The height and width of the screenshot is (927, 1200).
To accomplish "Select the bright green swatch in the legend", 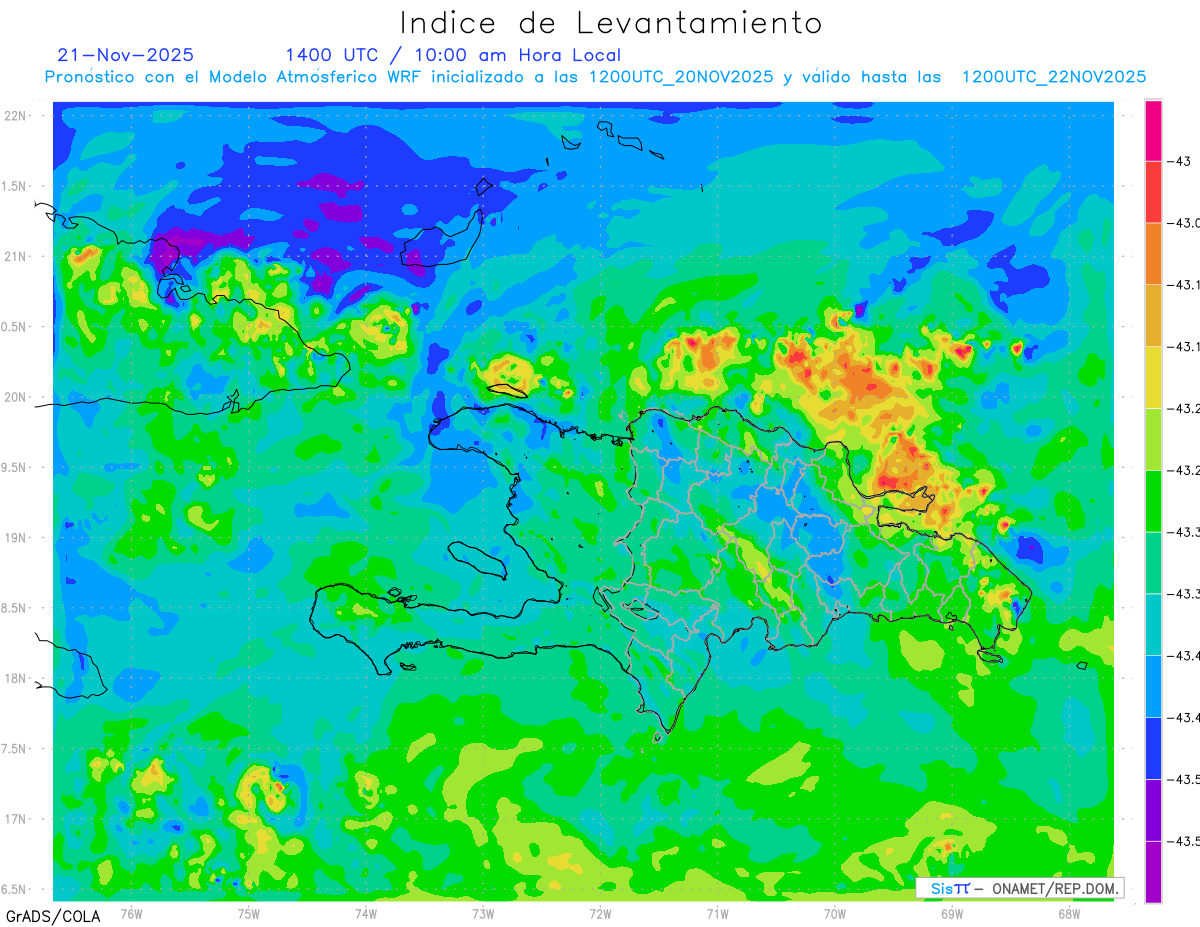I will [1153, 501].
